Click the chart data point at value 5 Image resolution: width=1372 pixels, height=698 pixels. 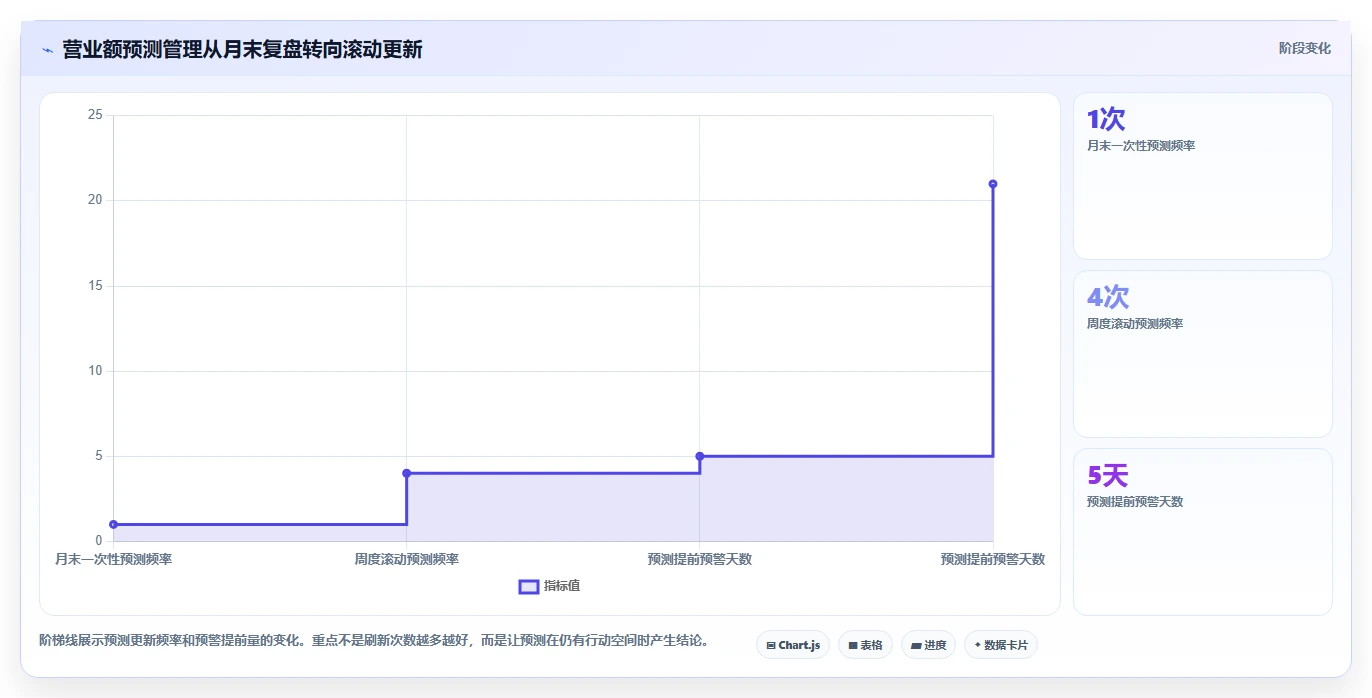pyautogui.click(x=699, y=456)
